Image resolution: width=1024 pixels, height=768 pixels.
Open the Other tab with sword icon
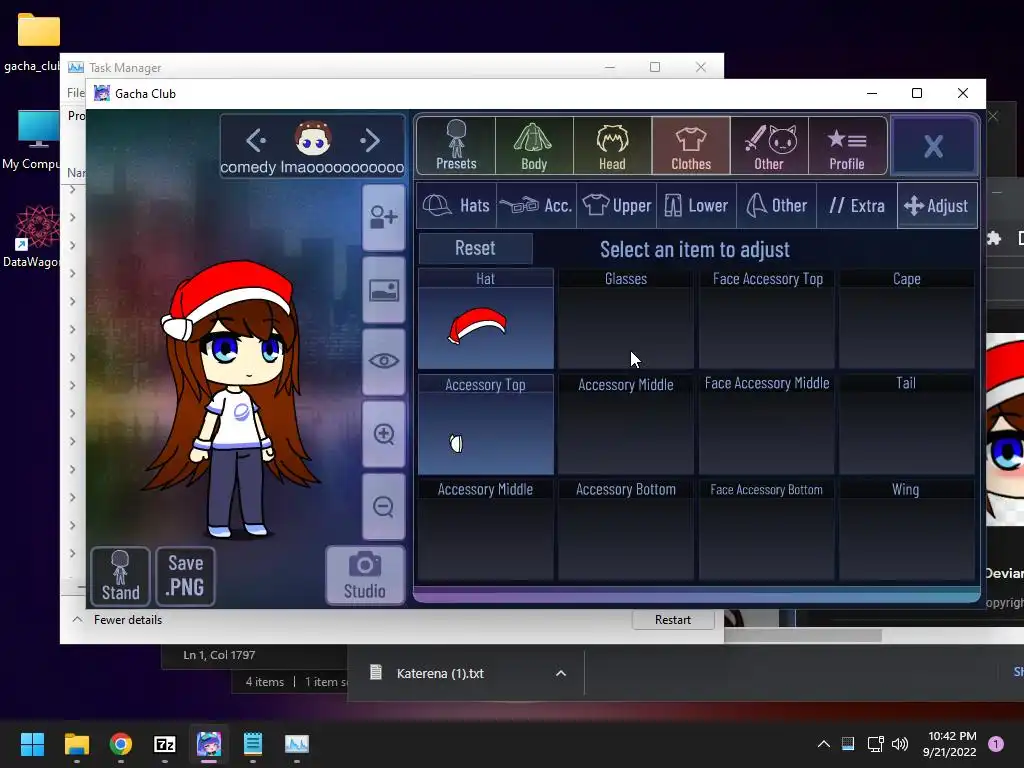tap(769, 145)
